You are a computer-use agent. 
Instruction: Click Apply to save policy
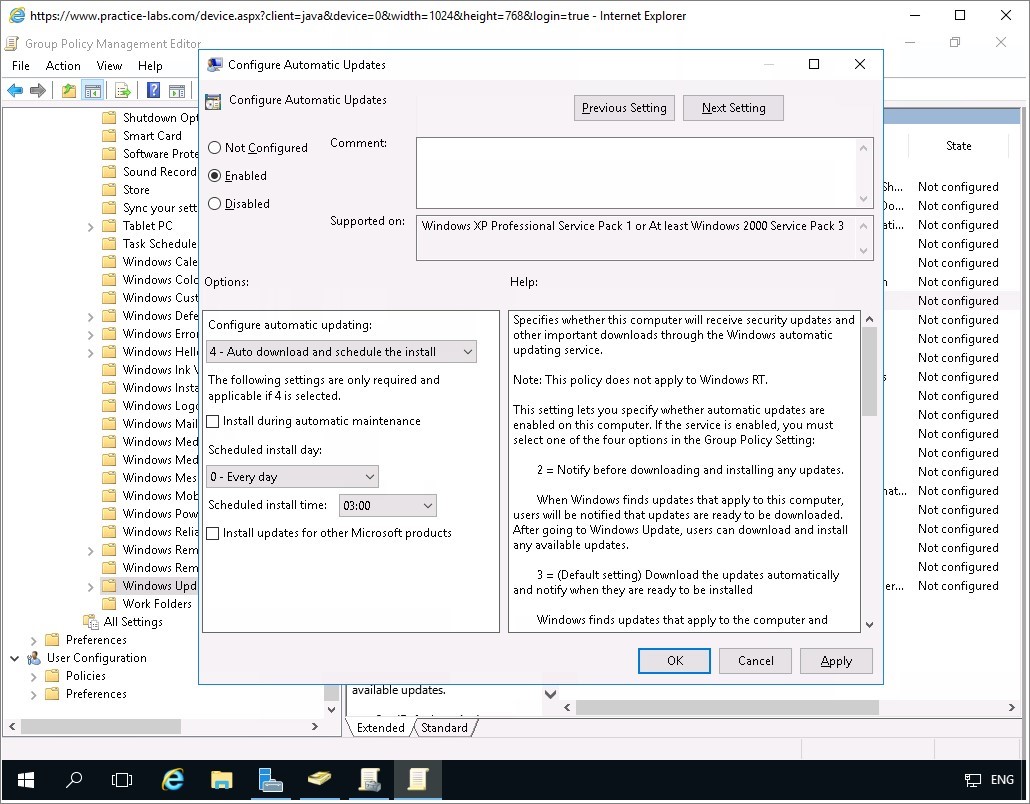(835, 661)
